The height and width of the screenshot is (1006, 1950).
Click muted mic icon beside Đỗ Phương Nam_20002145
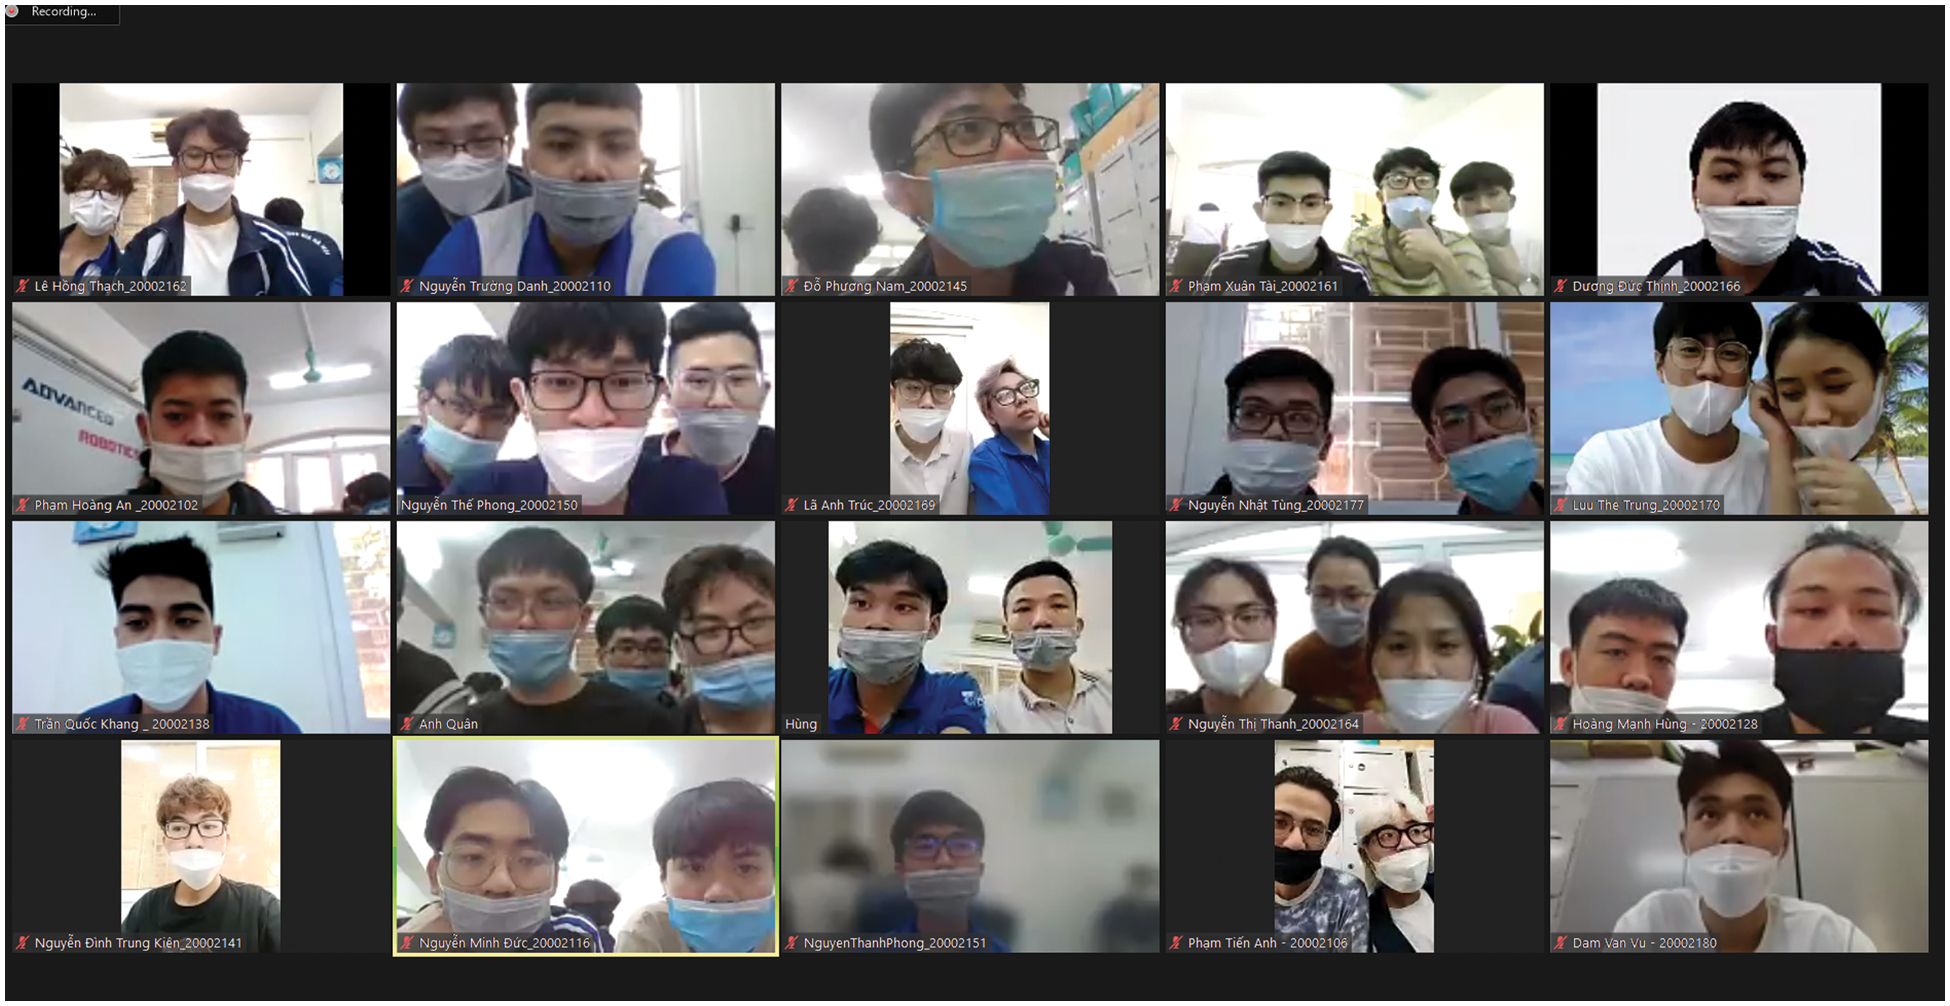click(791, 286)
